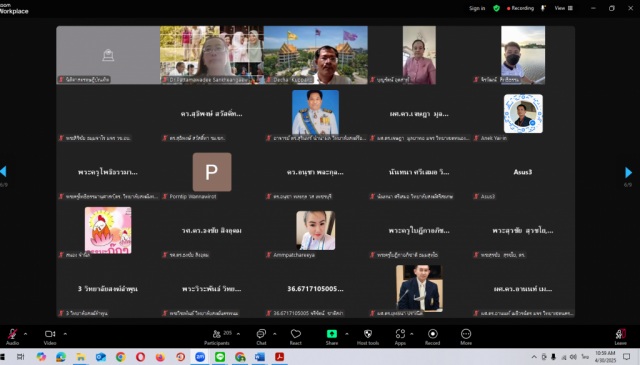
Task: Open Task View on the taskbar
Action: (x=20, y=357)
